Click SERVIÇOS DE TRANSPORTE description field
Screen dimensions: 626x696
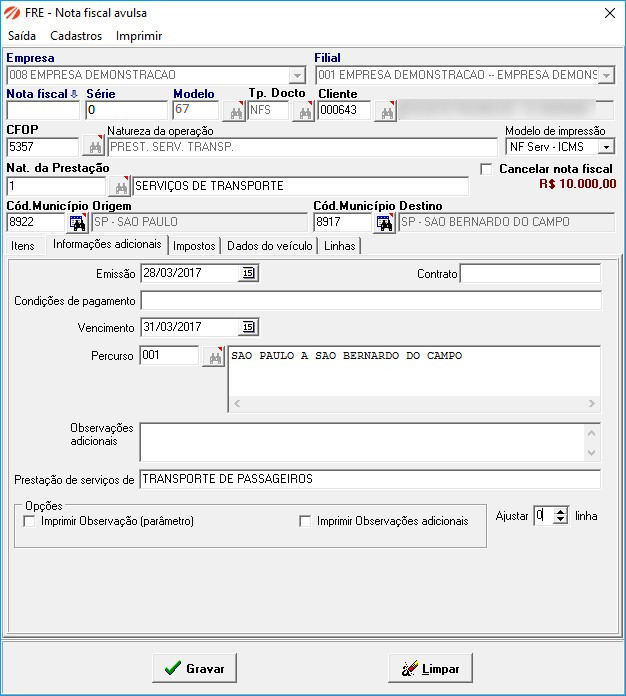coord(301,186)
